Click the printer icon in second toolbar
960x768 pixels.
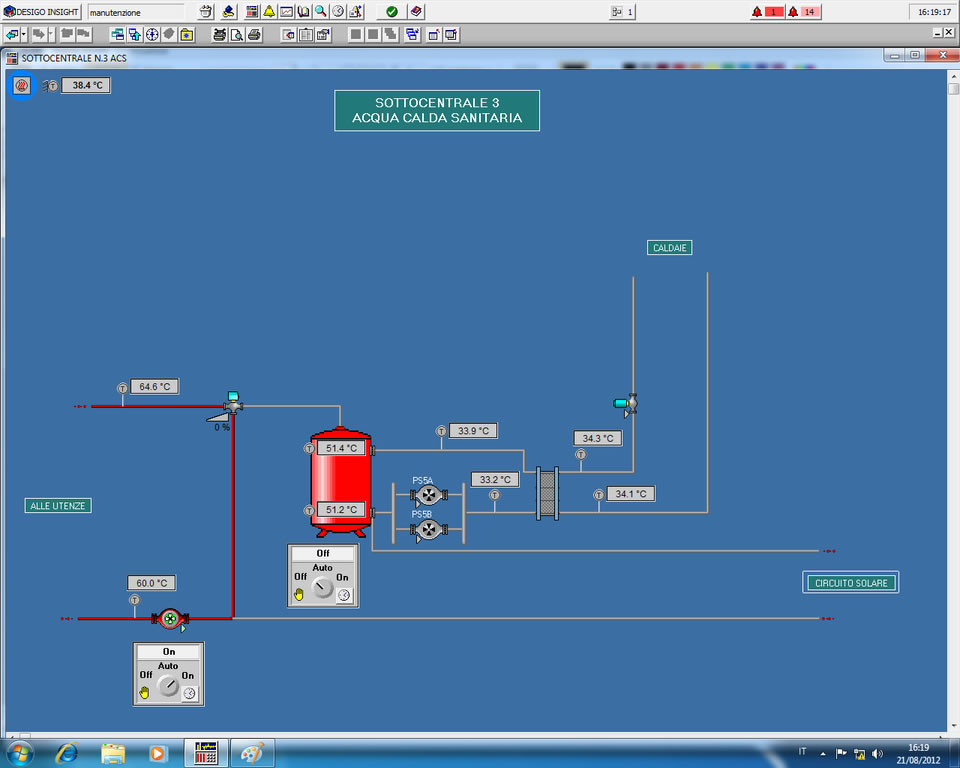(x=254, y=35)
